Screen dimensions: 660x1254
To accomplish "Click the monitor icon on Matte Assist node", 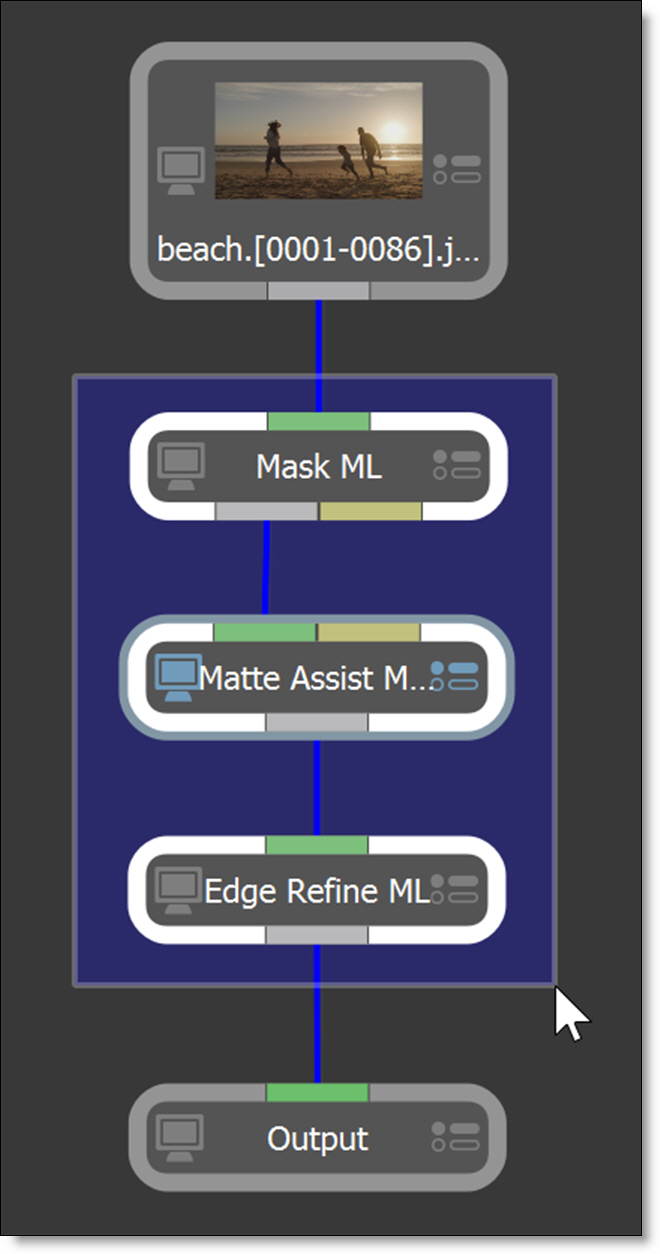I will click(178, 677).
